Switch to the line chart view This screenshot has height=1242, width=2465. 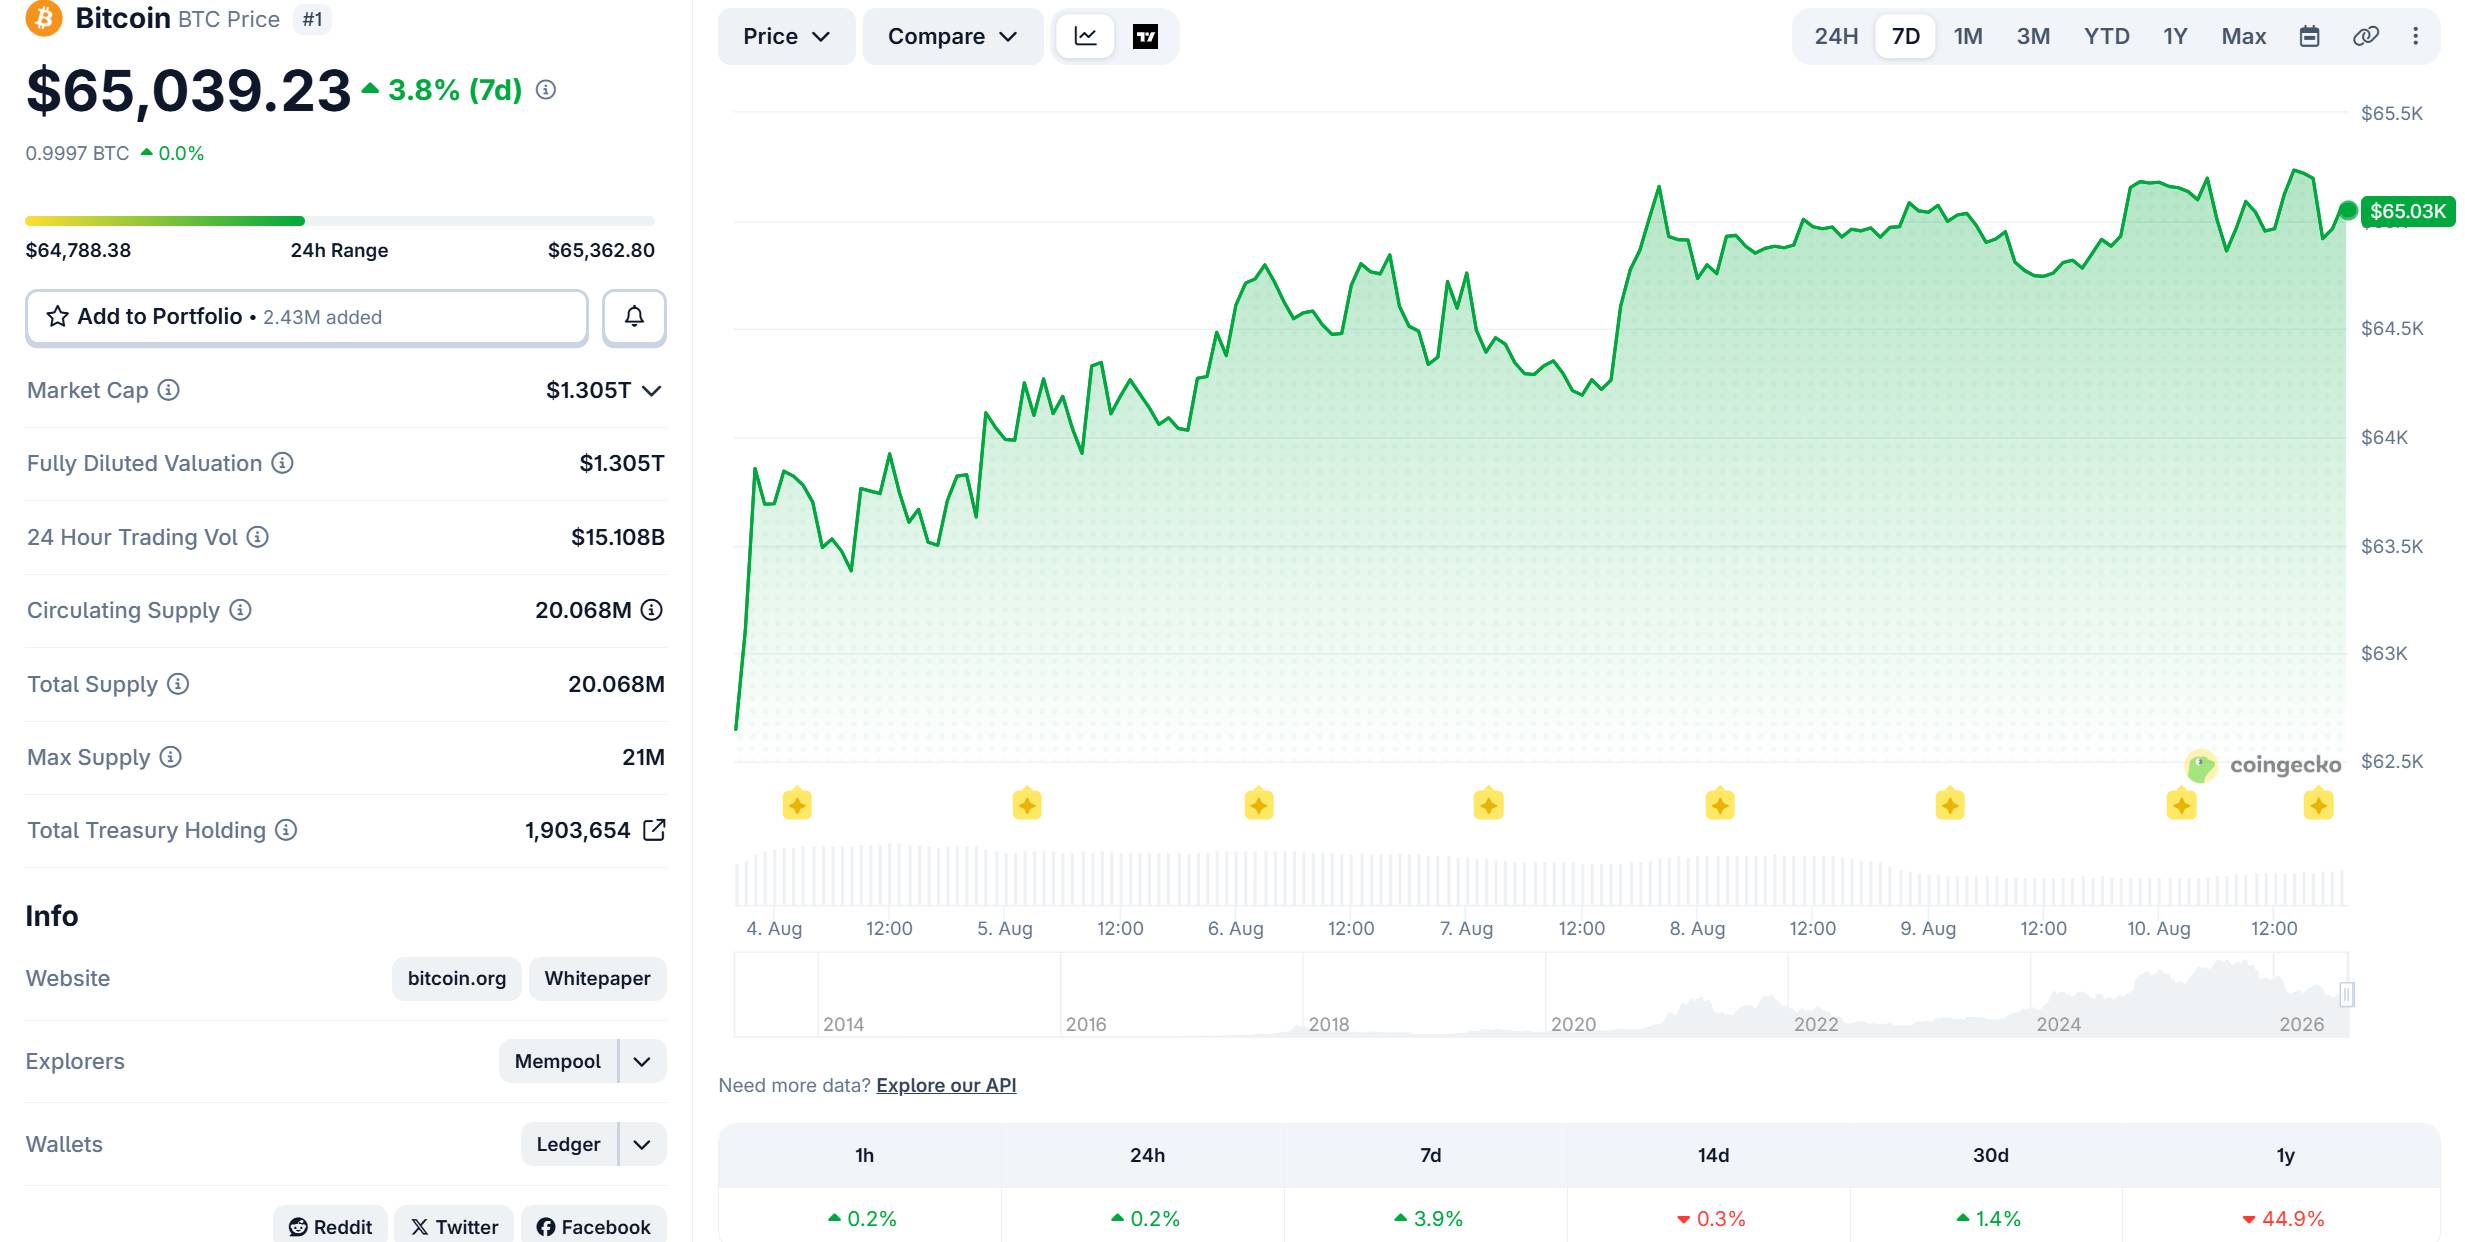click(x=1085, y=37)
